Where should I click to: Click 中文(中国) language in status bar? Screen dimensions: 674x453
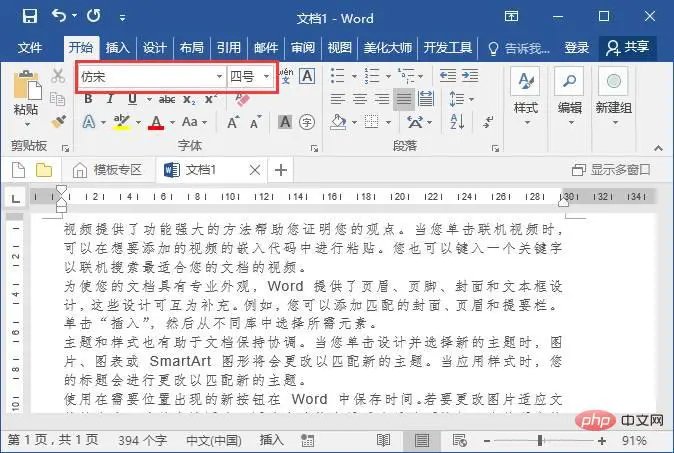coord(214,440)
